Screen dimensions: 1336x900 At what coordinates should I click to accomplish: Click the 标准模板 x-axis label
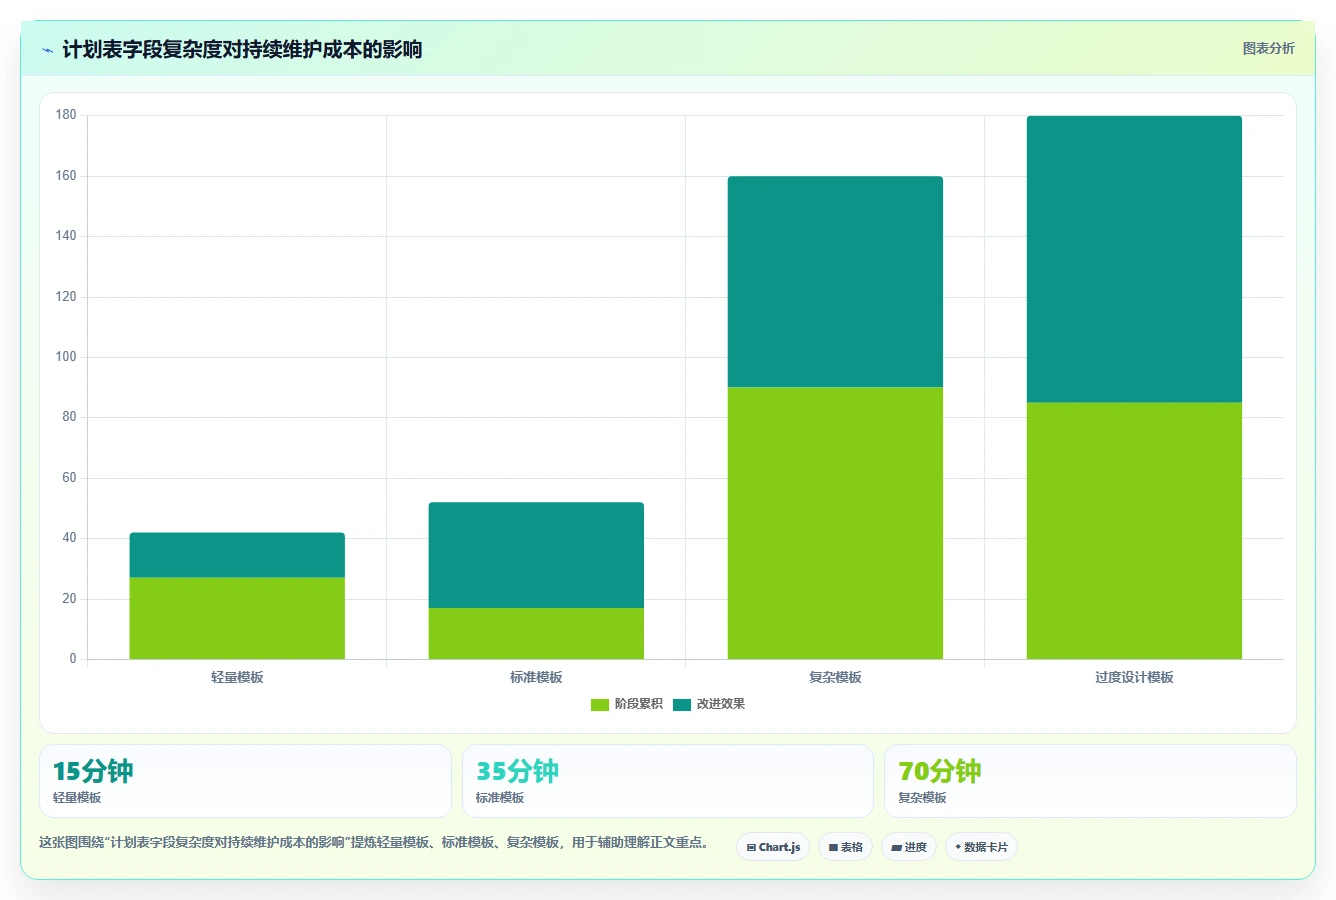pos(536,677)
